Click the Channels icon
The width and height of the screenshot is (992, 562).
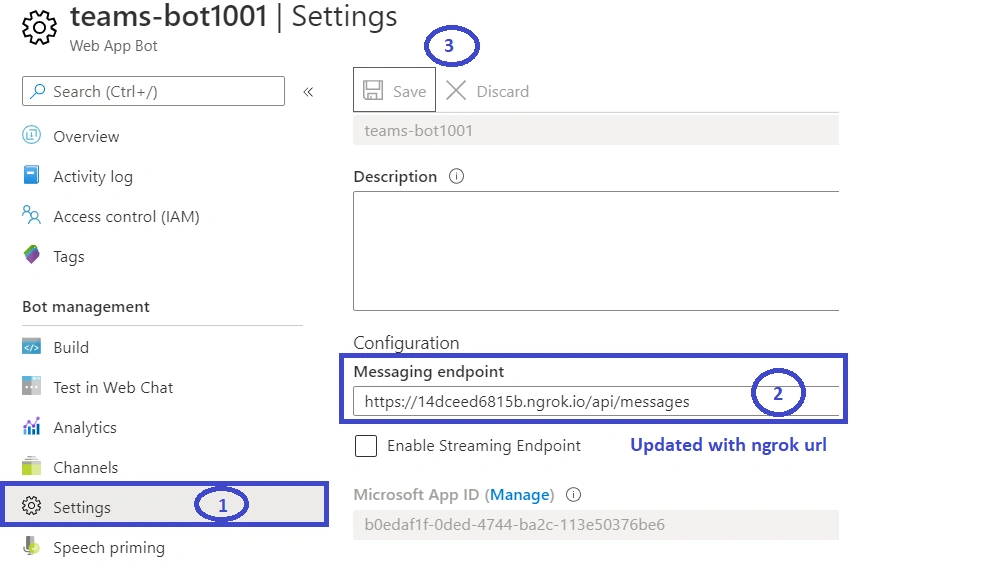(32, 466)
